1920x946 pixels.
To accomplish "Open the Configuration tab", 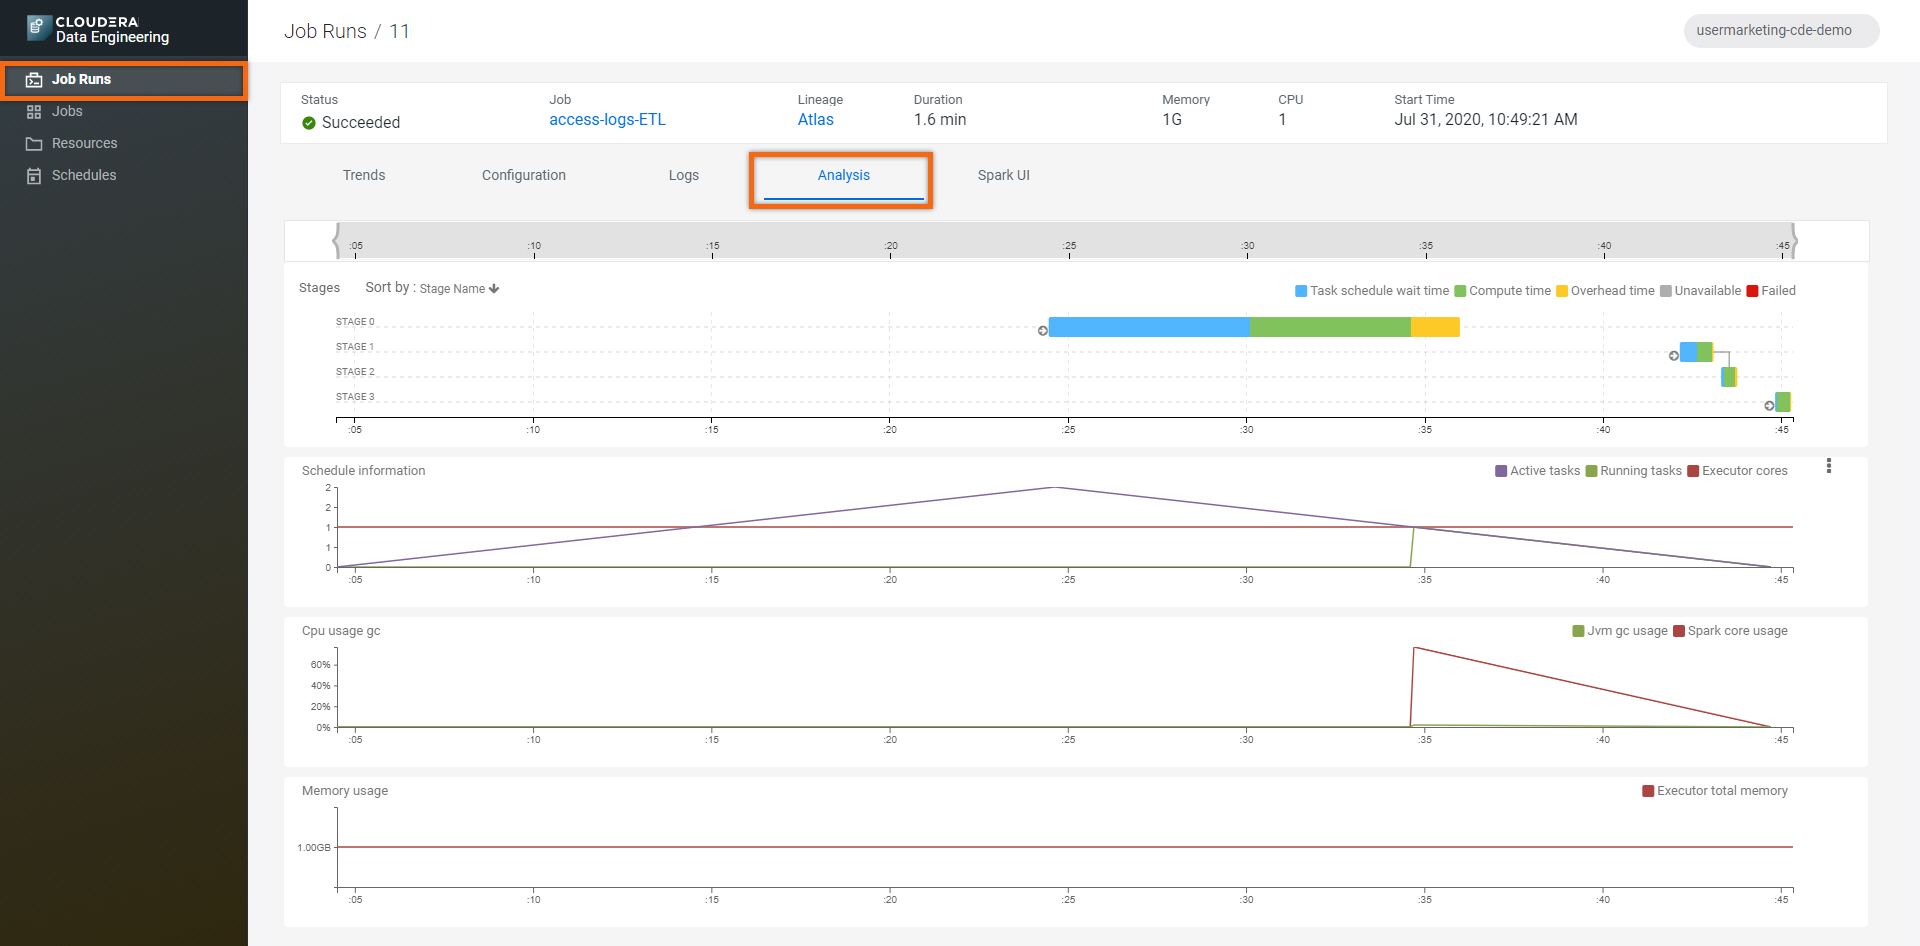I will click(x=523, y=176).
